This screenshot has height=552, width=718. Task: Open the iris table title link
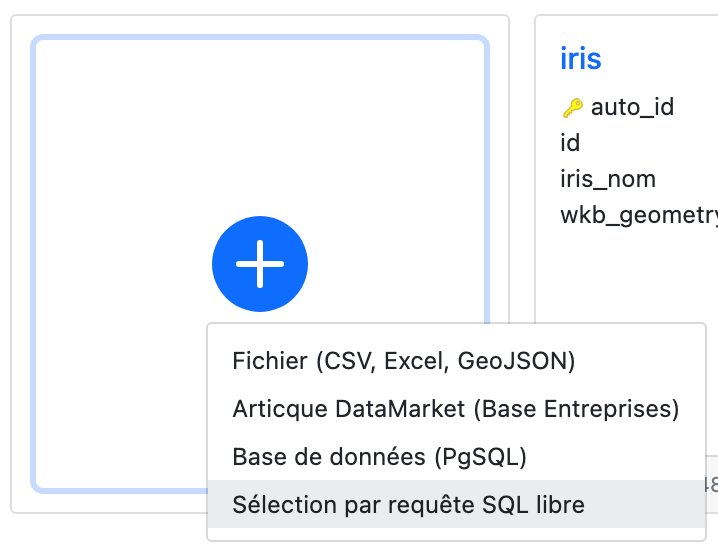[581, 58]
